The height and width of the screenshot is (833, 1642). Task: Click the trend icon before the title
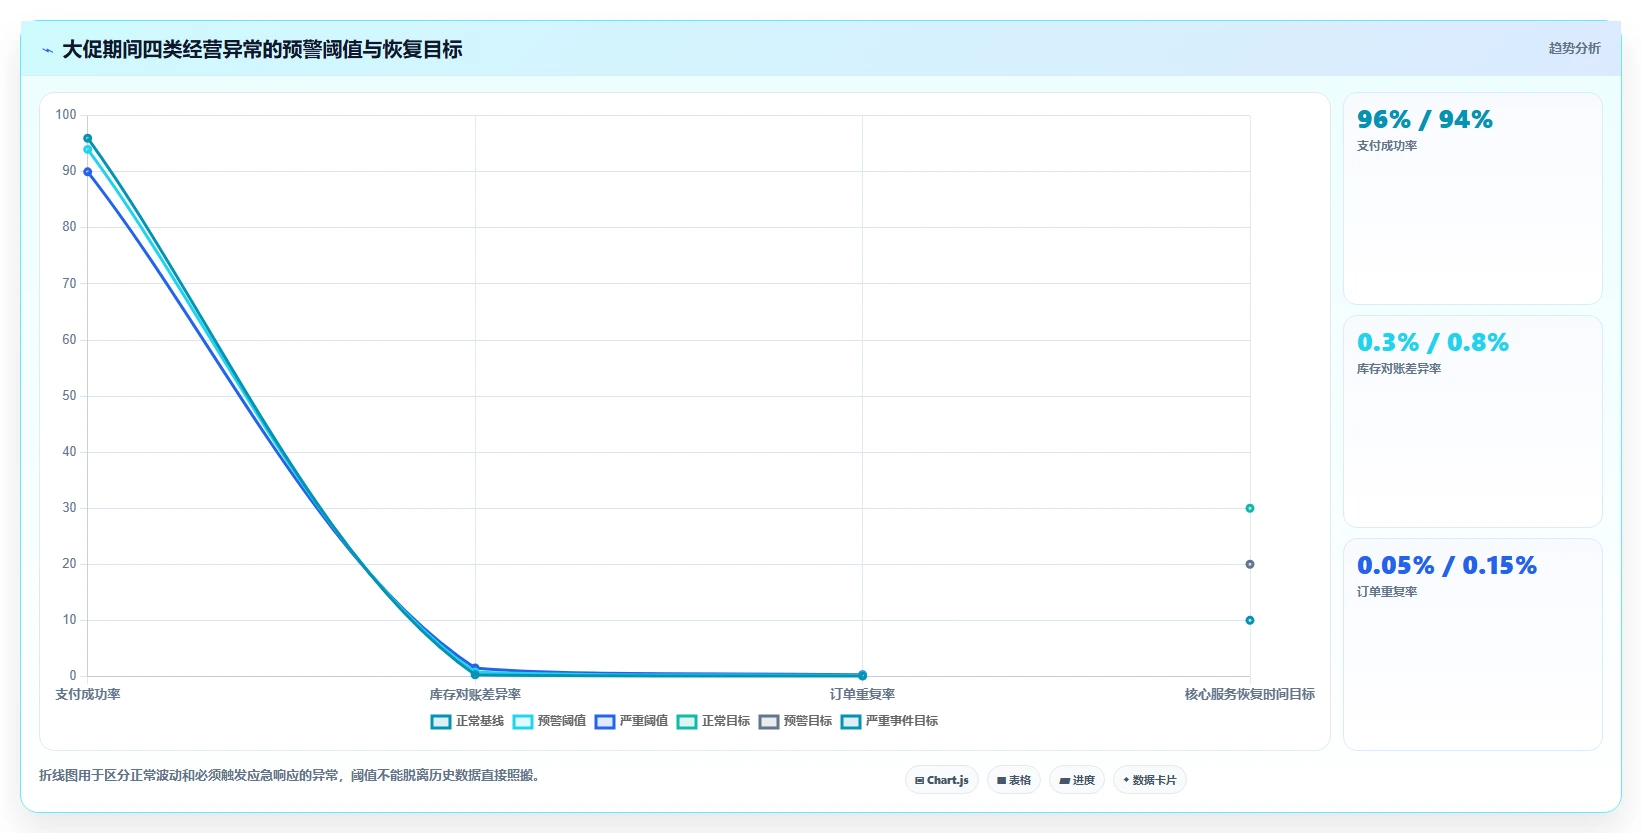[47, 50]
